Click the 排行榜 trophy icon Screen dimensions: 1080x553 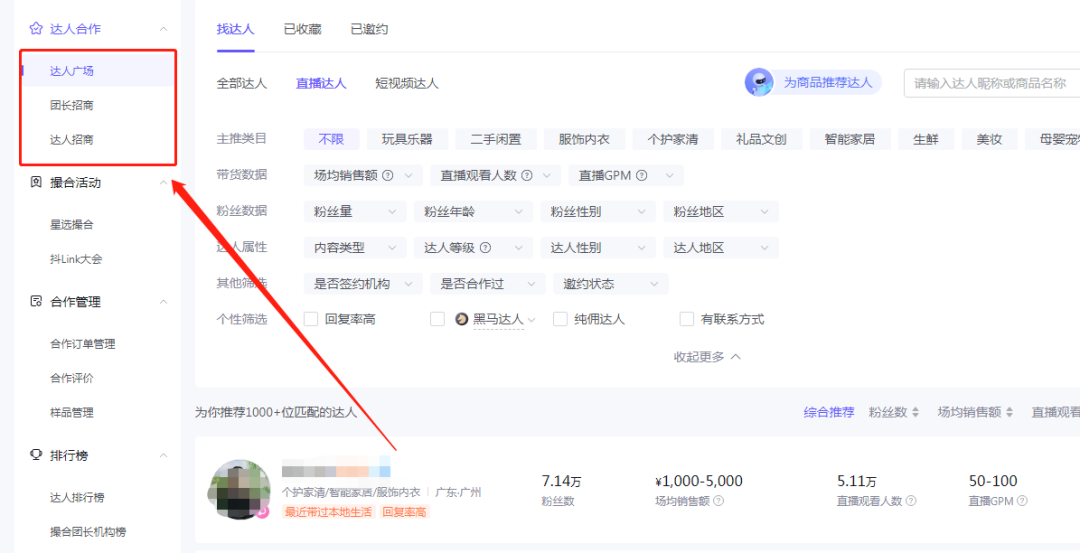pyautogui.click(x=36, y=456)
